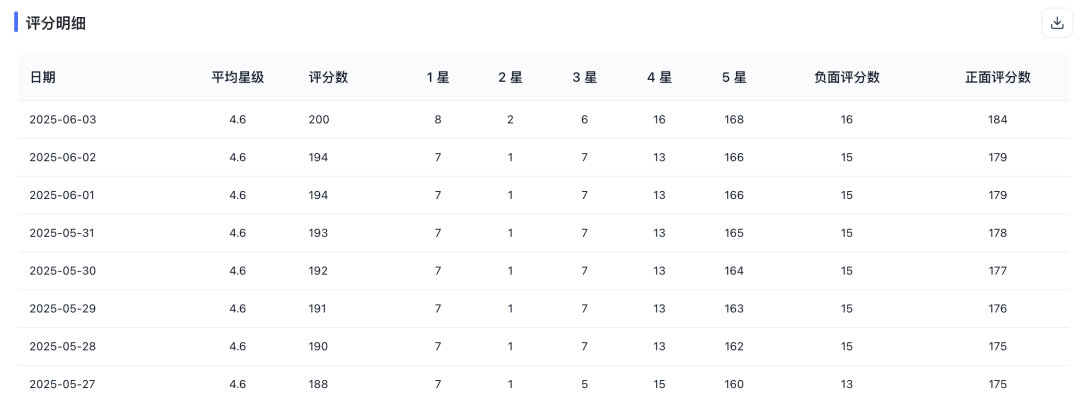Click rating count 200 cell
The width and height of the screenshot is (1080, 398).
coord(319,120)
